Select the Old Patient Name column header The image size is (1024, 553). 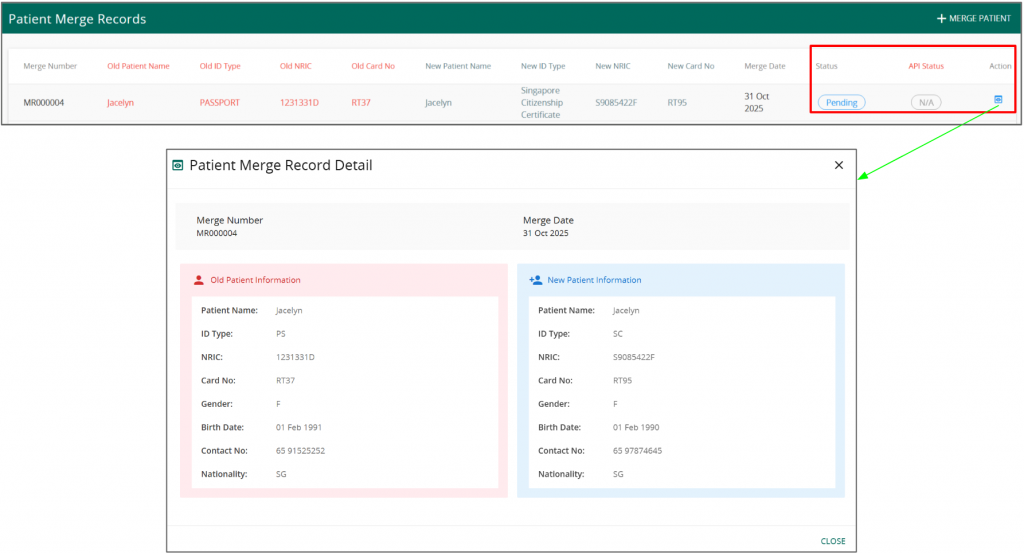point(138,66)
